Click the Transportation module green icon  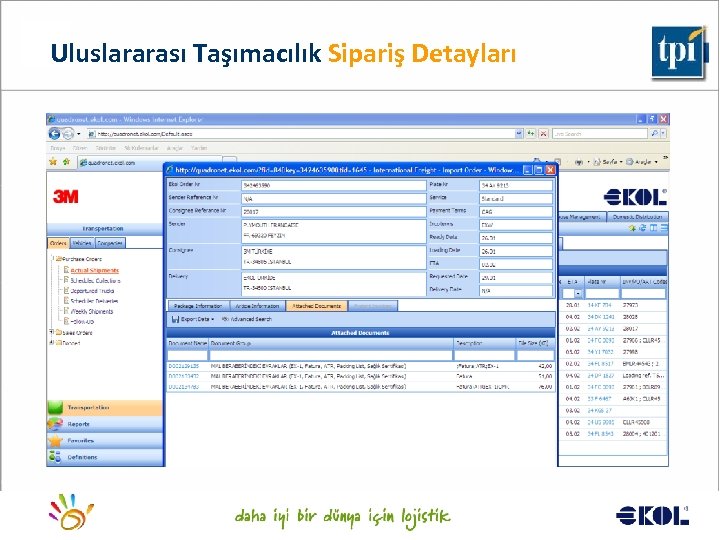(x=55, y=408)
